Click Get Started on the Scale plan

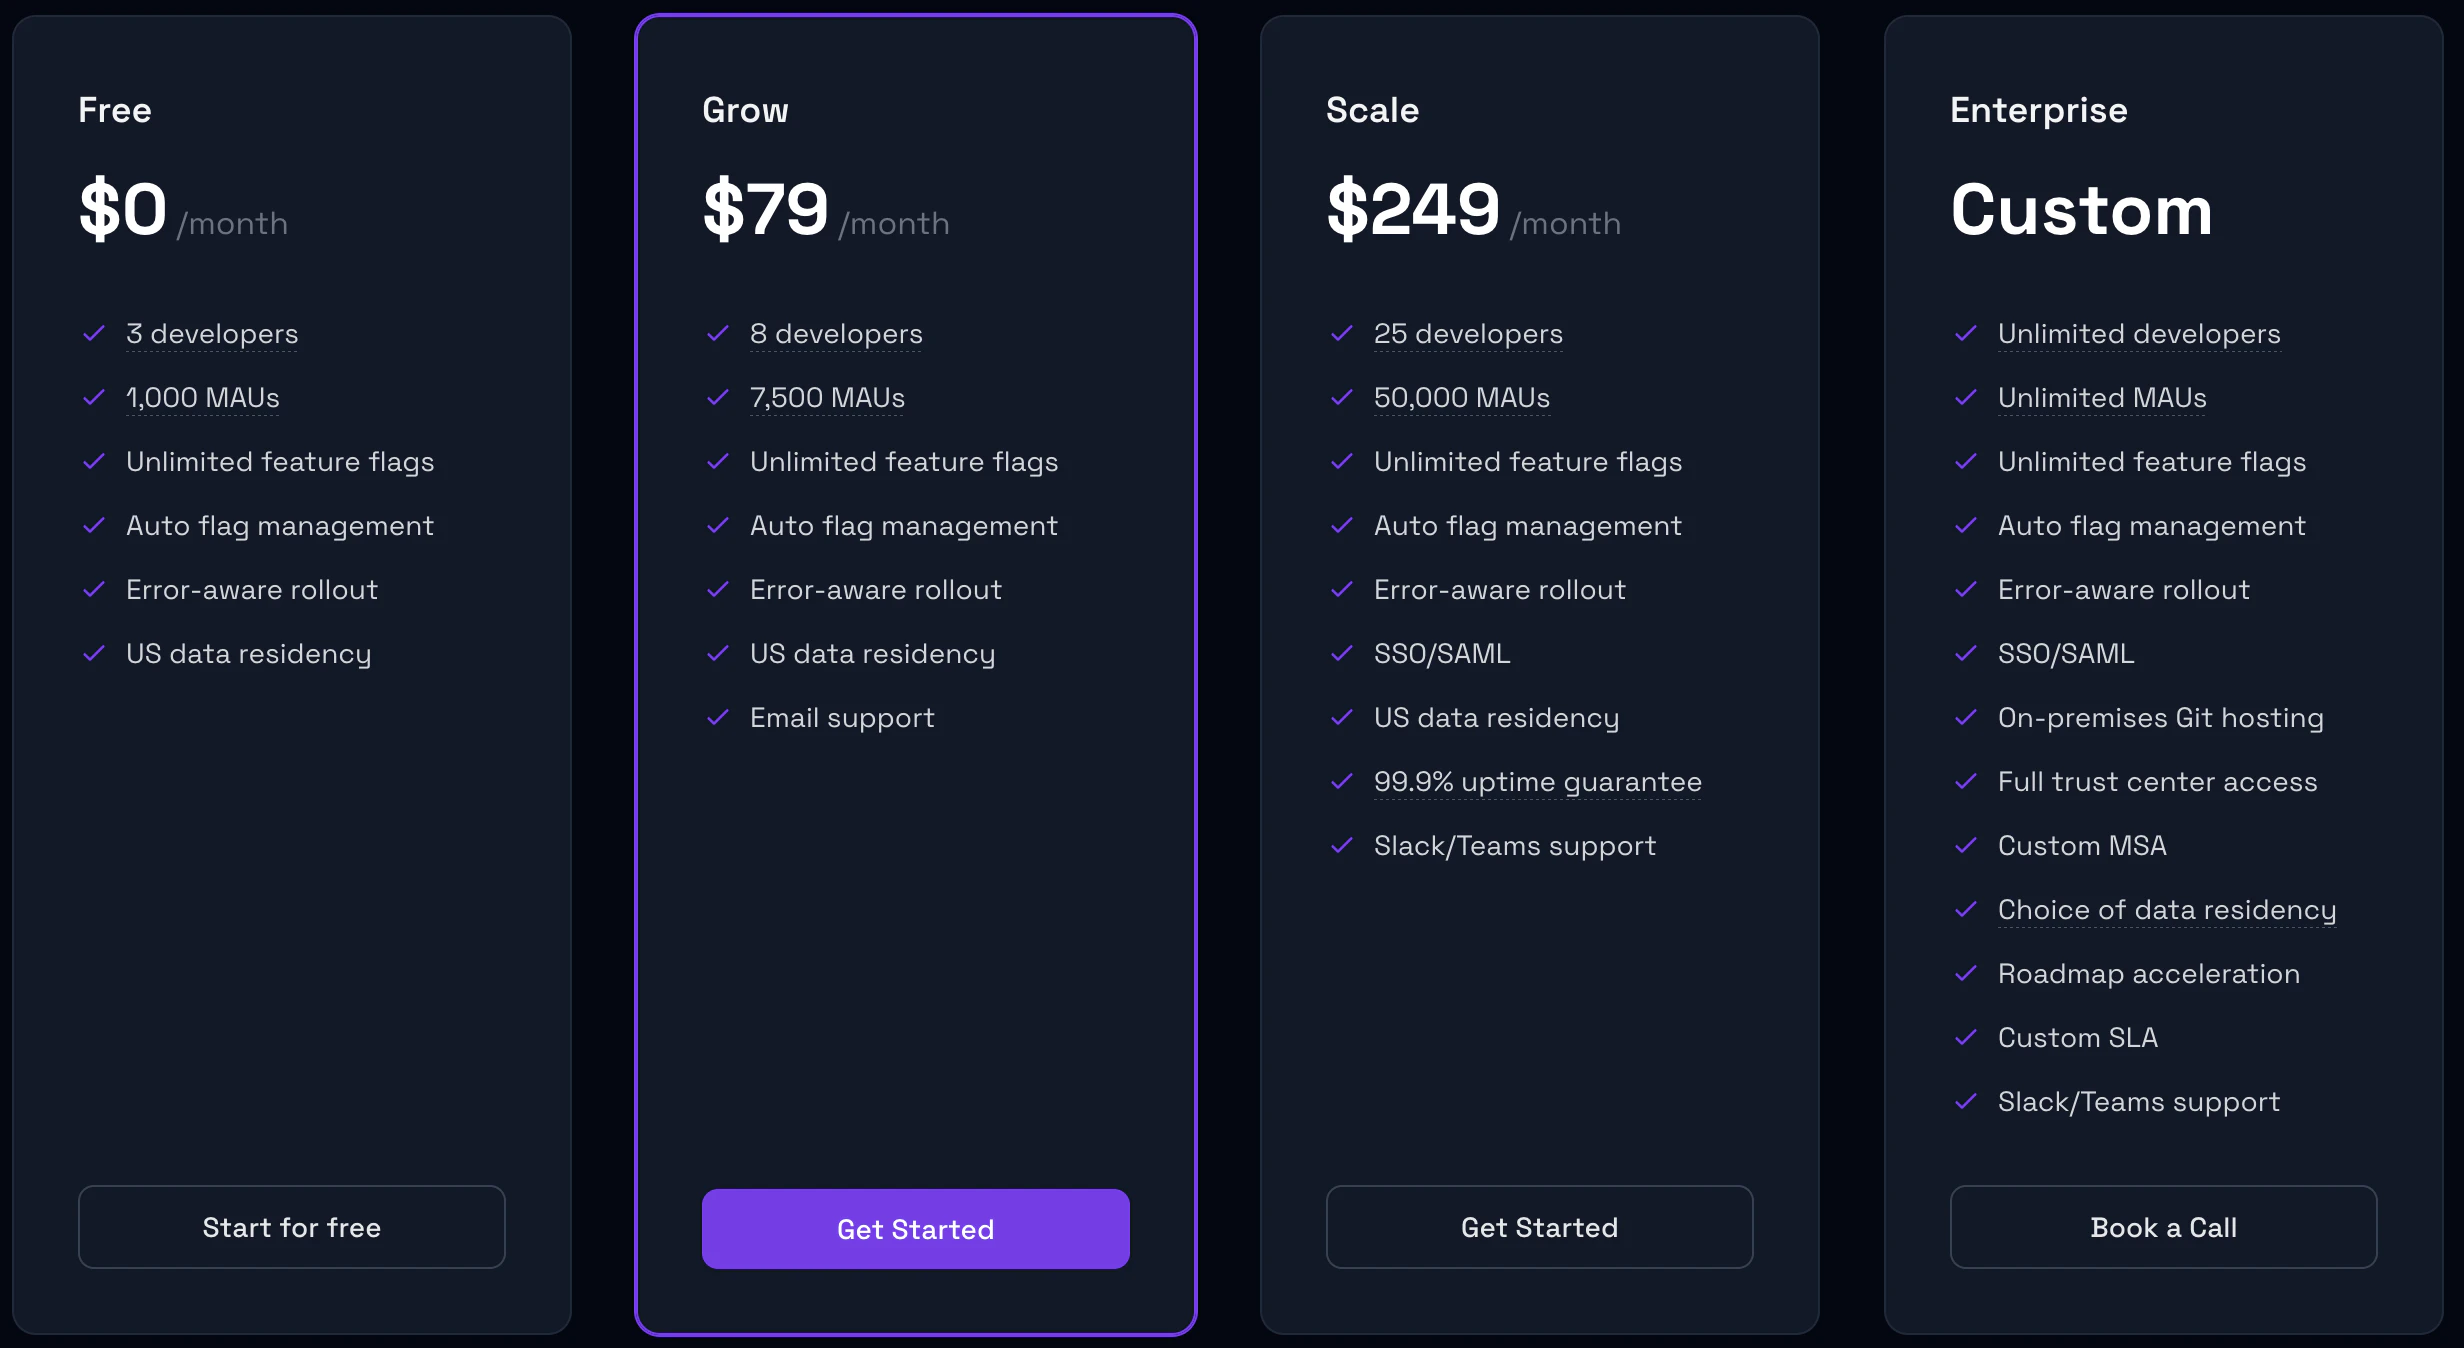coord(1539,1227)
